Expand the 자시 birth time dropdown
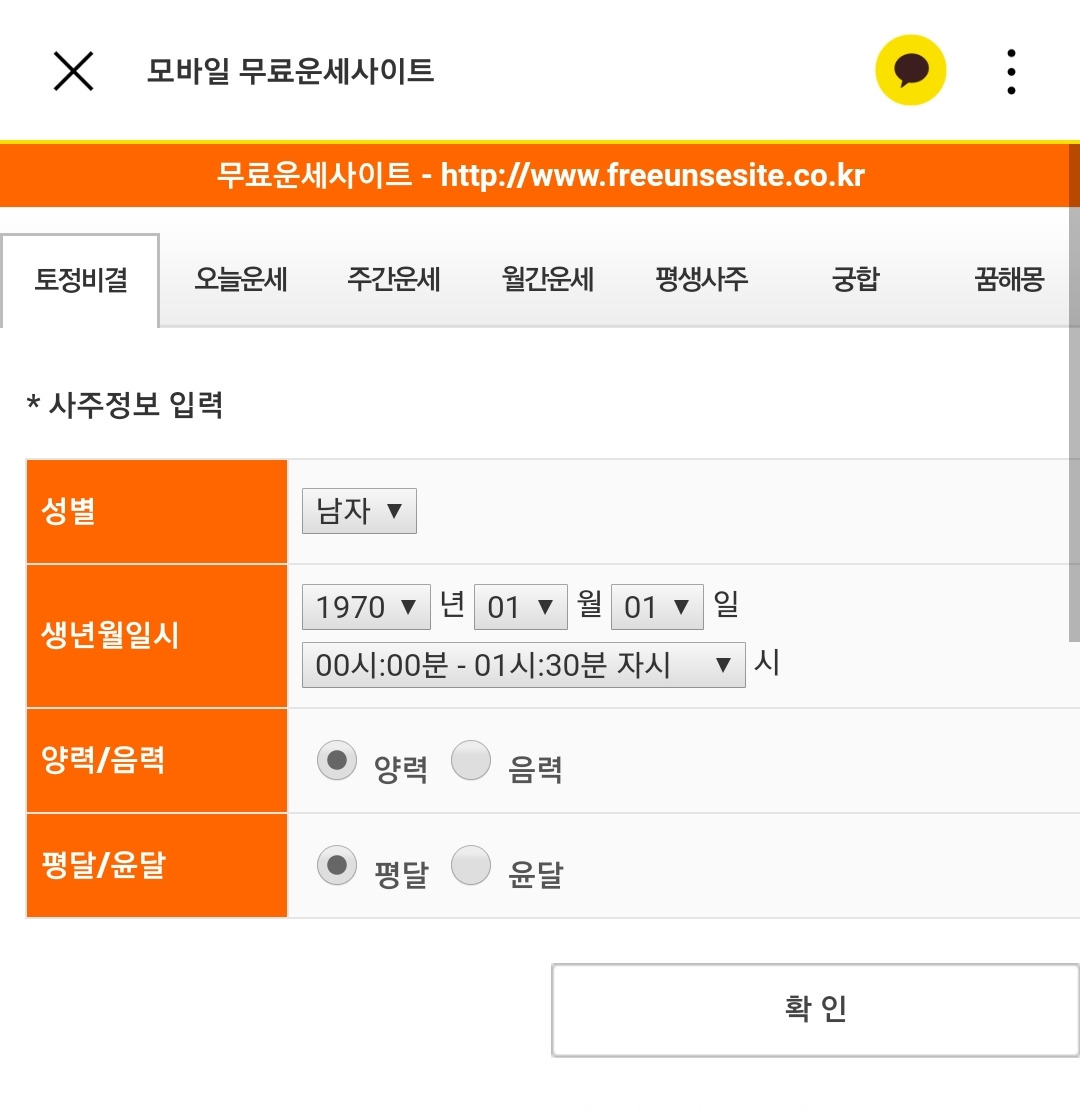Screen dimensions: 1080x1110 [x=524, y=665]
